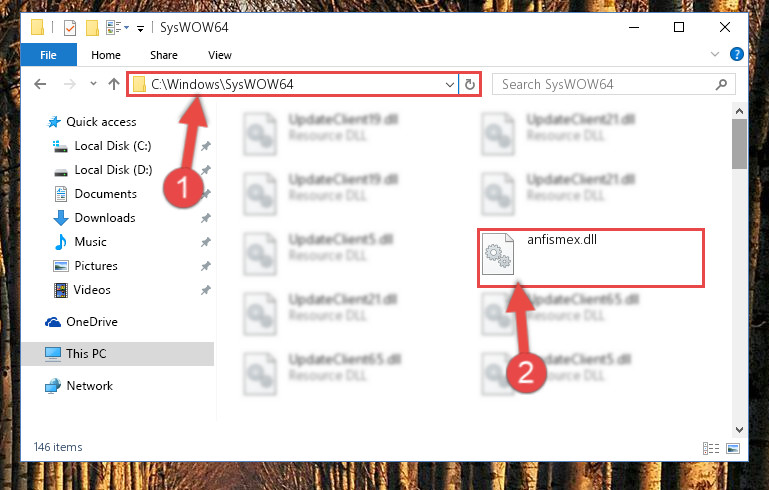Open Customize Quick Access Toolbar dropdown
769x490 pixels.
click(x=140, y=28)
